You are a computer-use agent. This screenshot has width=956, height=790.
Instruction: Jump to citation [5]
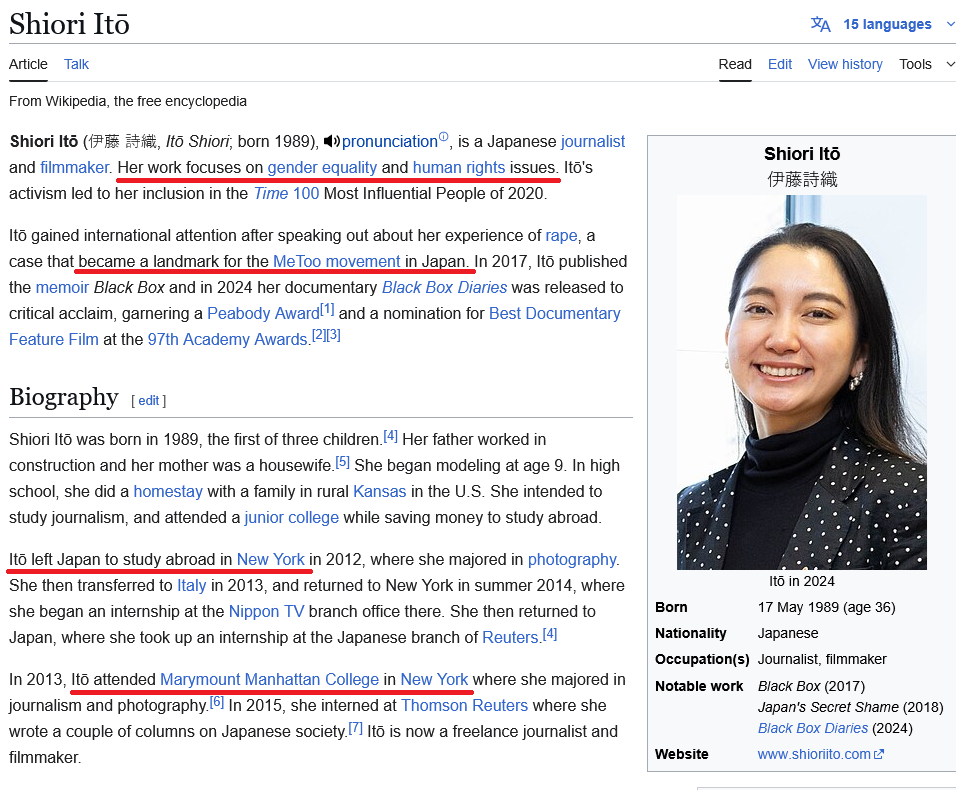343,461
